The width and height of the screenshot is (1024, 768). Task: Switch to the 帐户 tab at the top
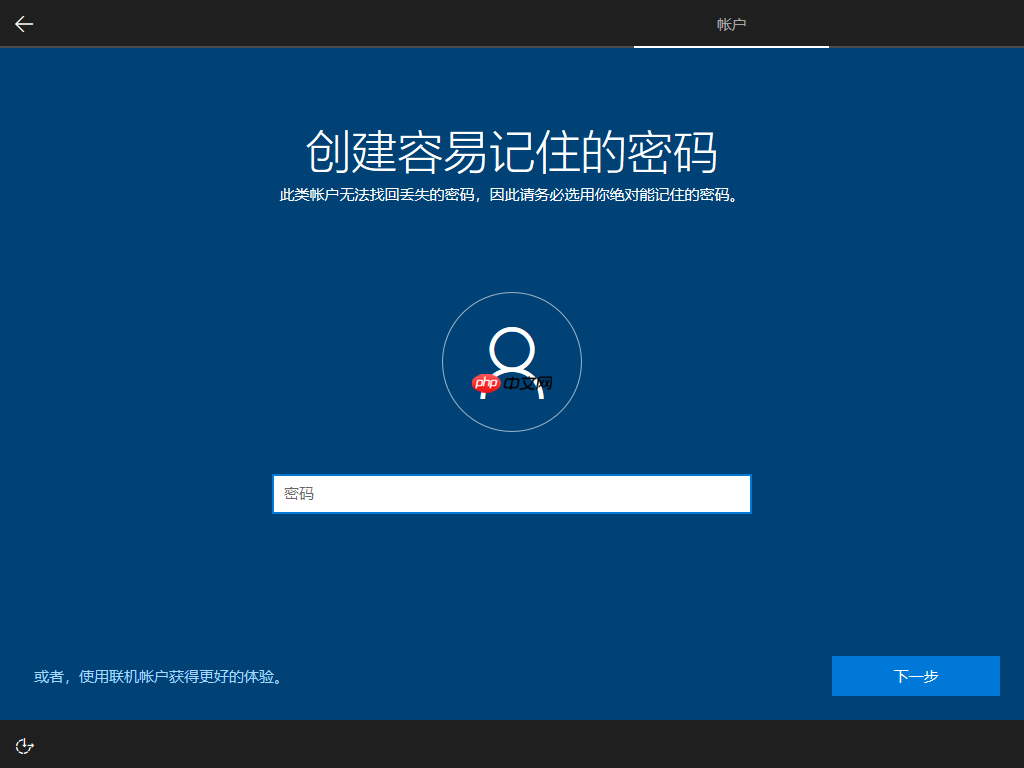click(731, 23)
